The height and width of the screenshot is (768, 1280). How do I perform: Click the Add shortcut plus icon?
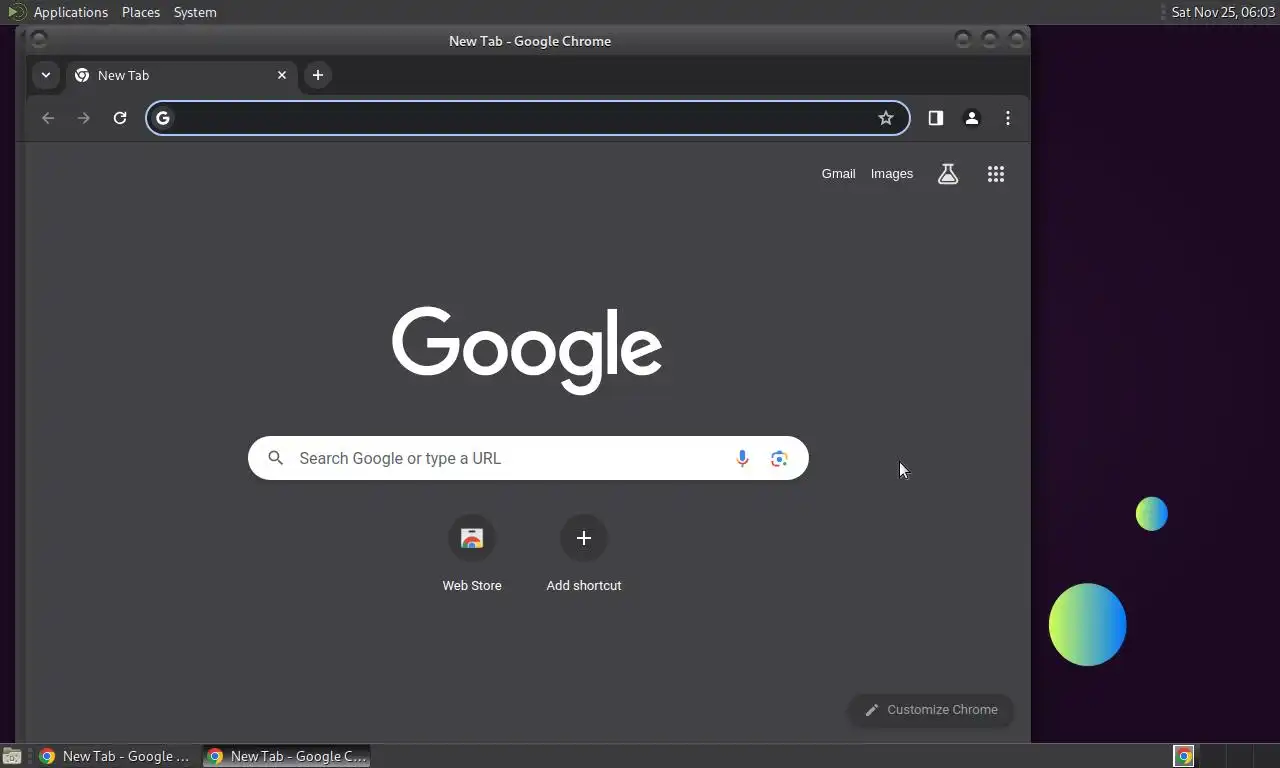coord(584,538)
